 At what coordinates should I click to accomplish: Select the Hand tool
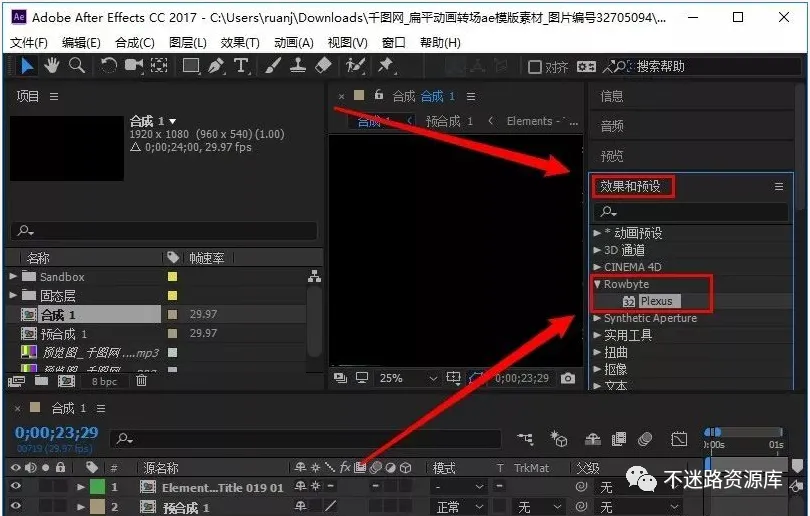point(52,66)
